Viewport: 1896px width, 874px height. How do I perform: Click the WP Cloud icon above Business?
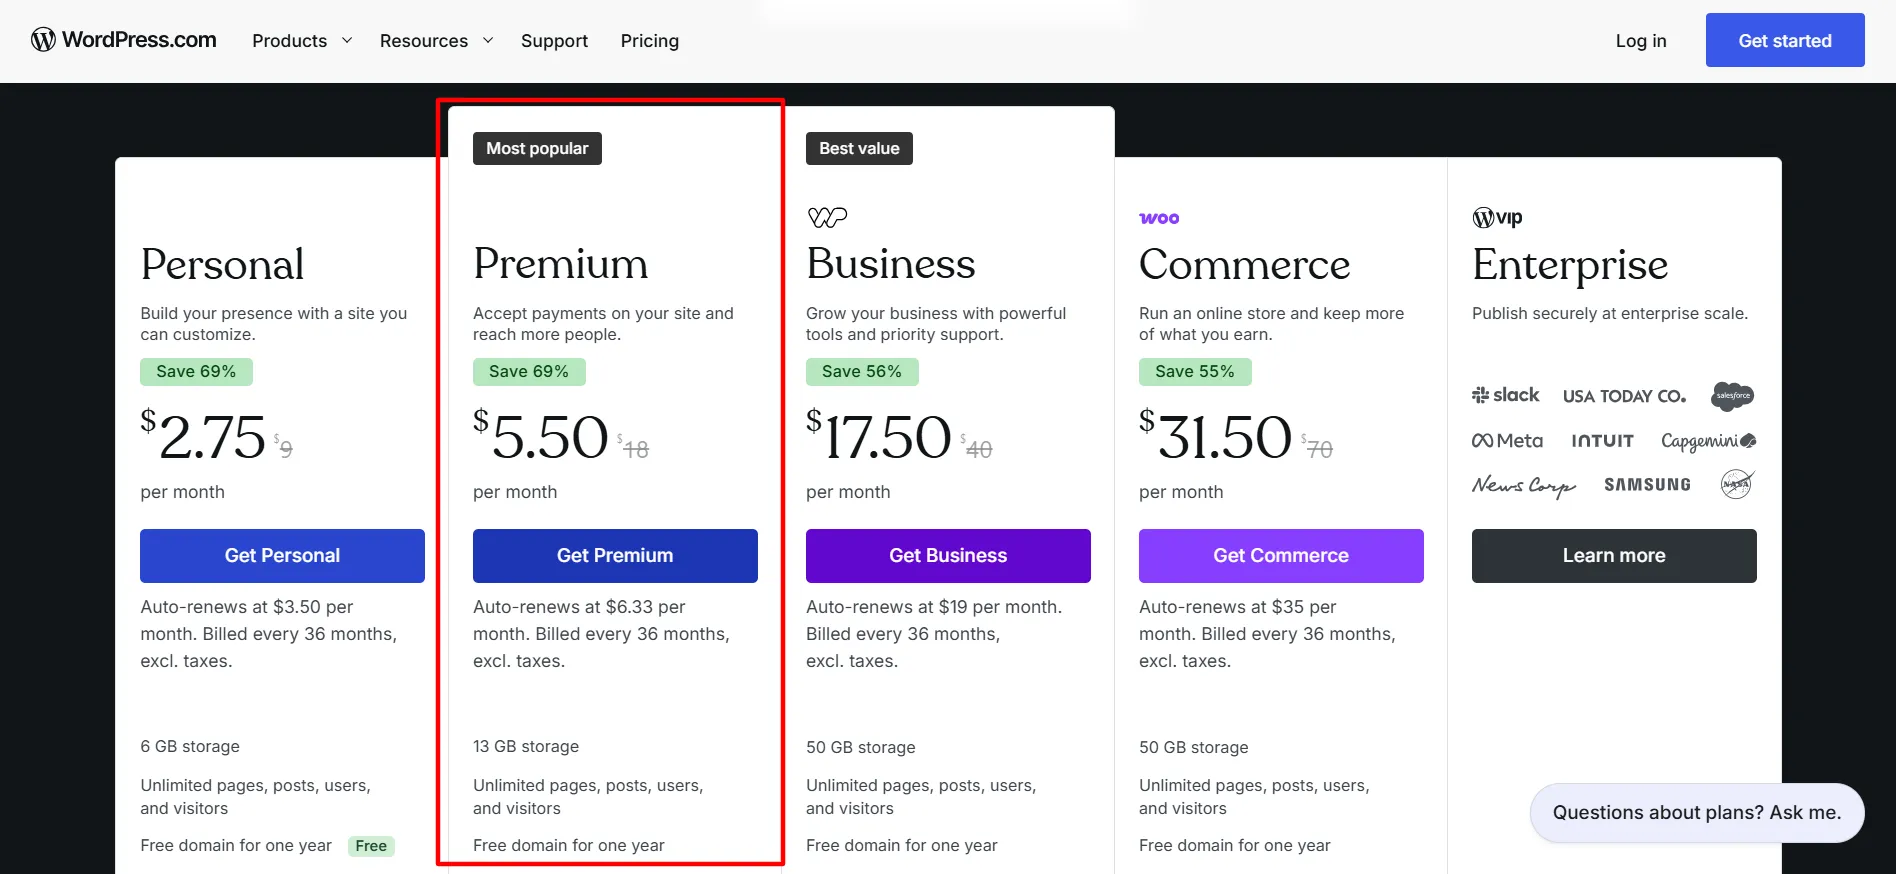coord(827,217)
